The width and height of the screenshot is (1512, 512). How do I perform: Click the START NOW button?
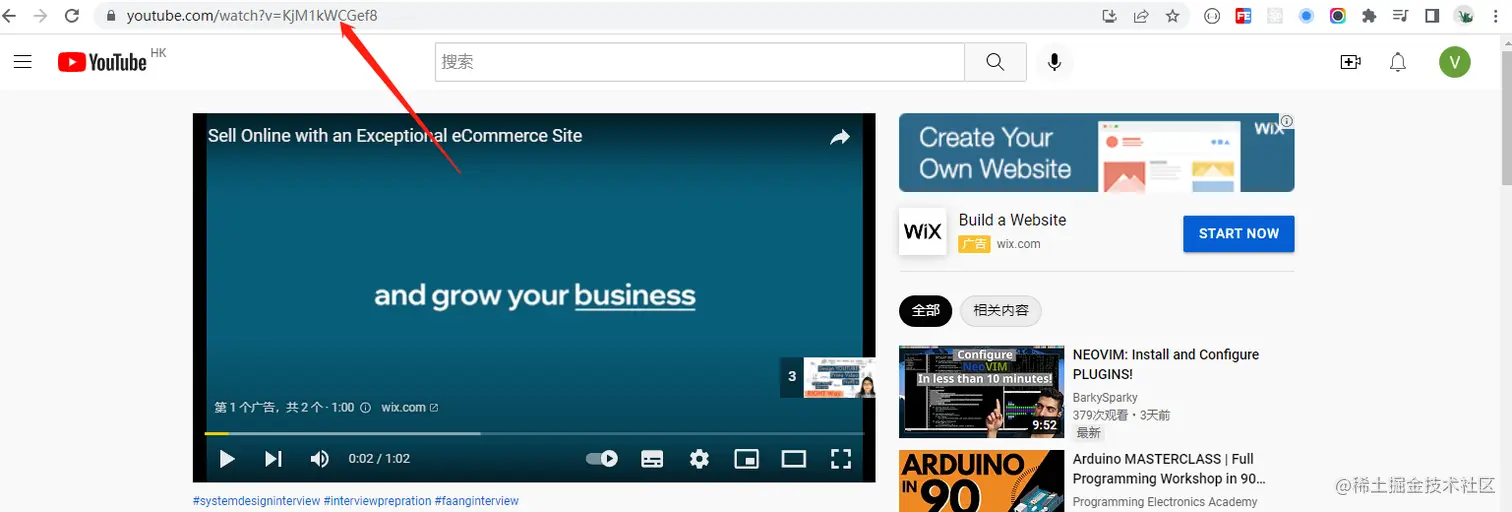pos(1238,233)
